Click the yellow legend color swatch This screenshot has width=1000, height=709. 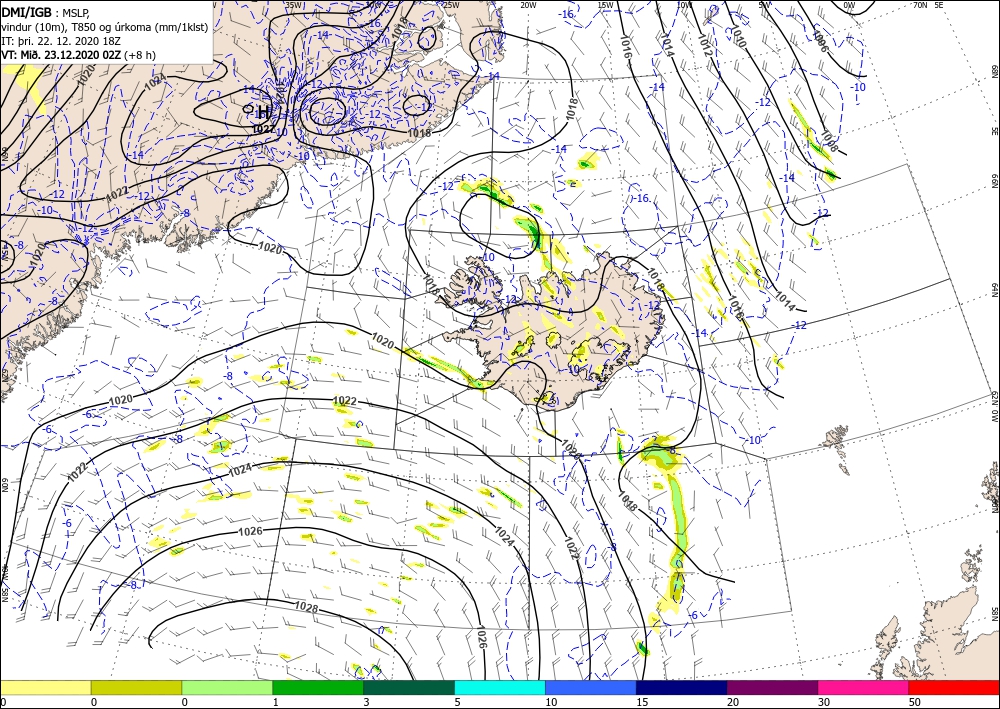(x=45, y=687)
